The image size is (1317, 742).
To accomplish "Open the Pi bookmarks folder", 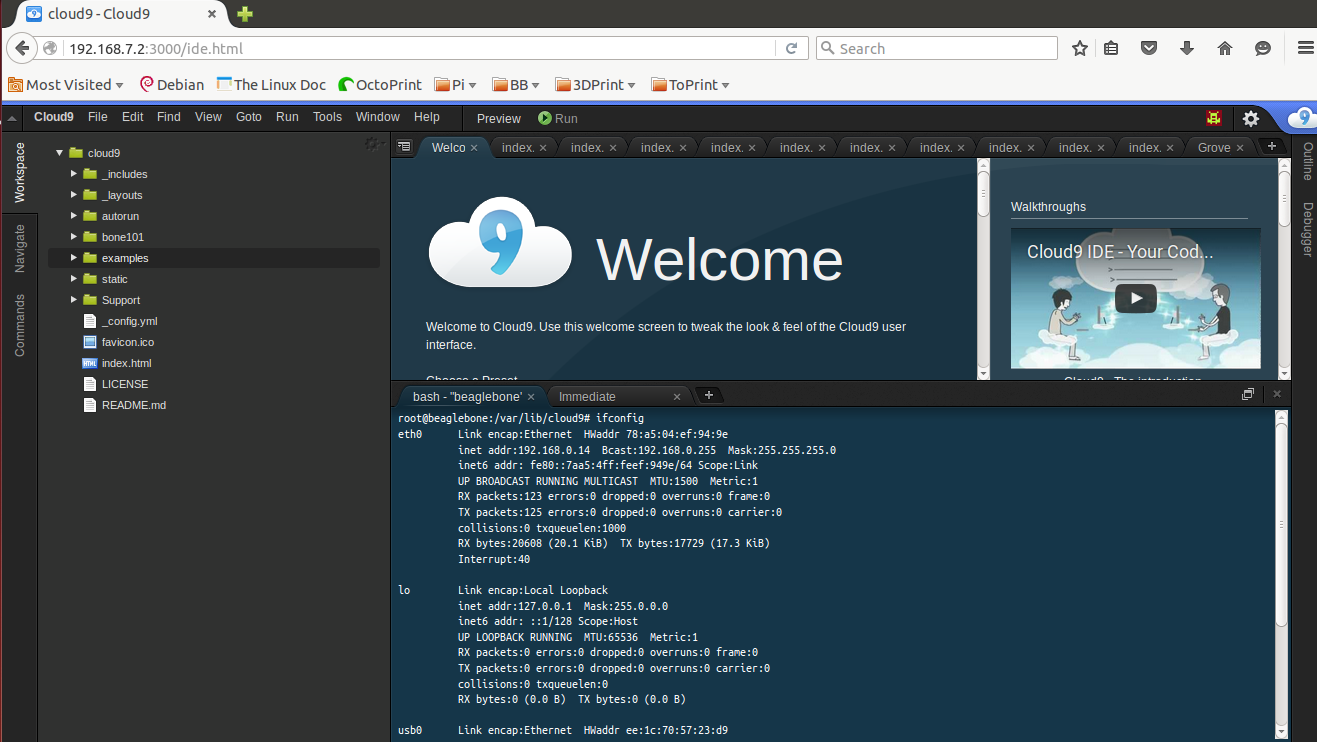I will pos(457,85).
